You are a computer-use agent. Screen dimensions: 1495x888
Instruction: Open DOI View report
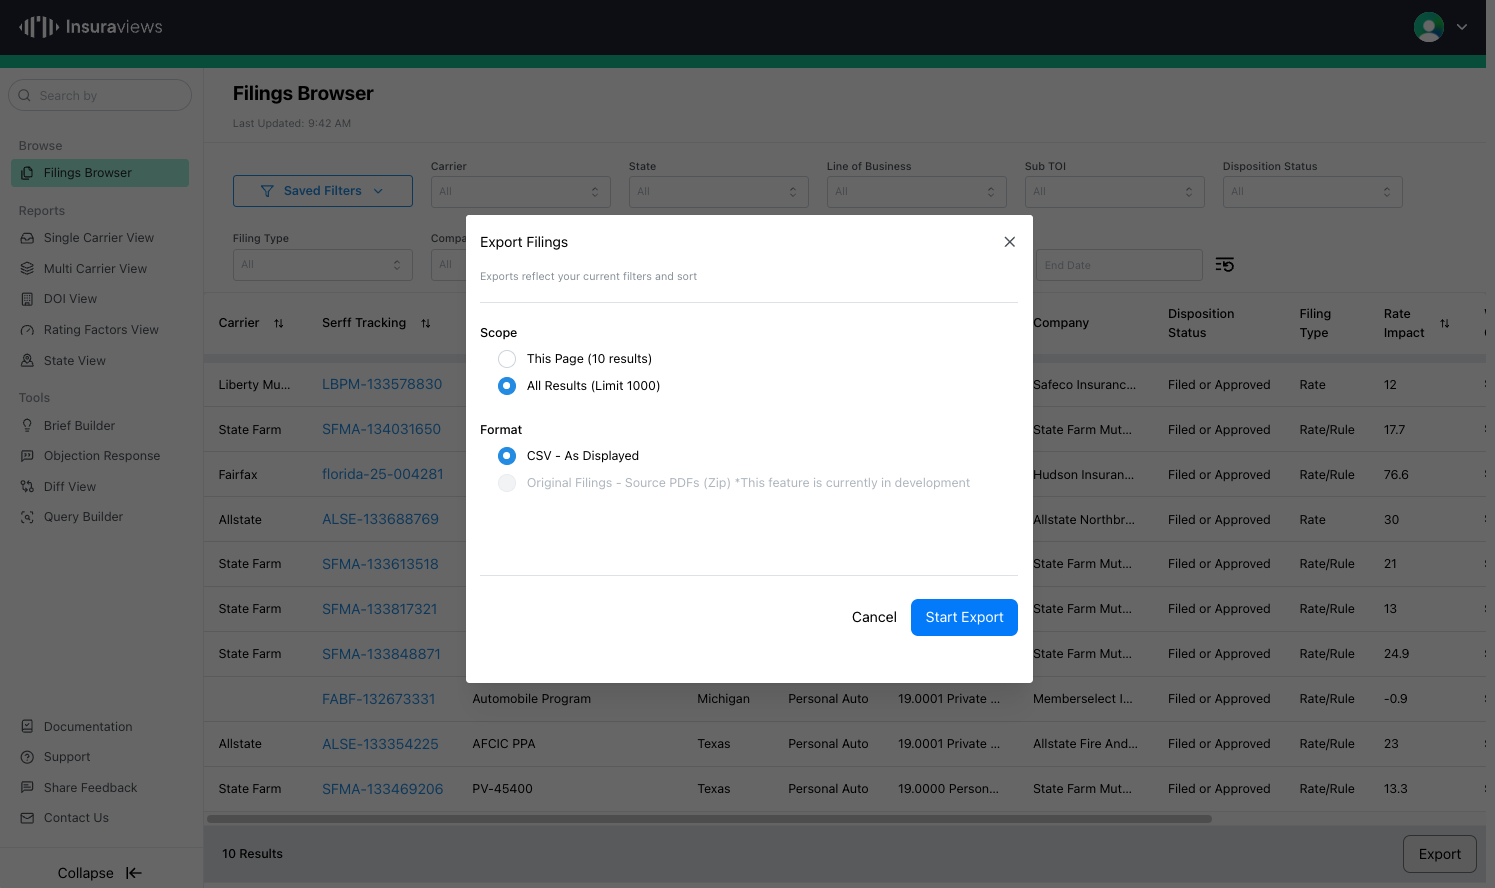point(70,299)
